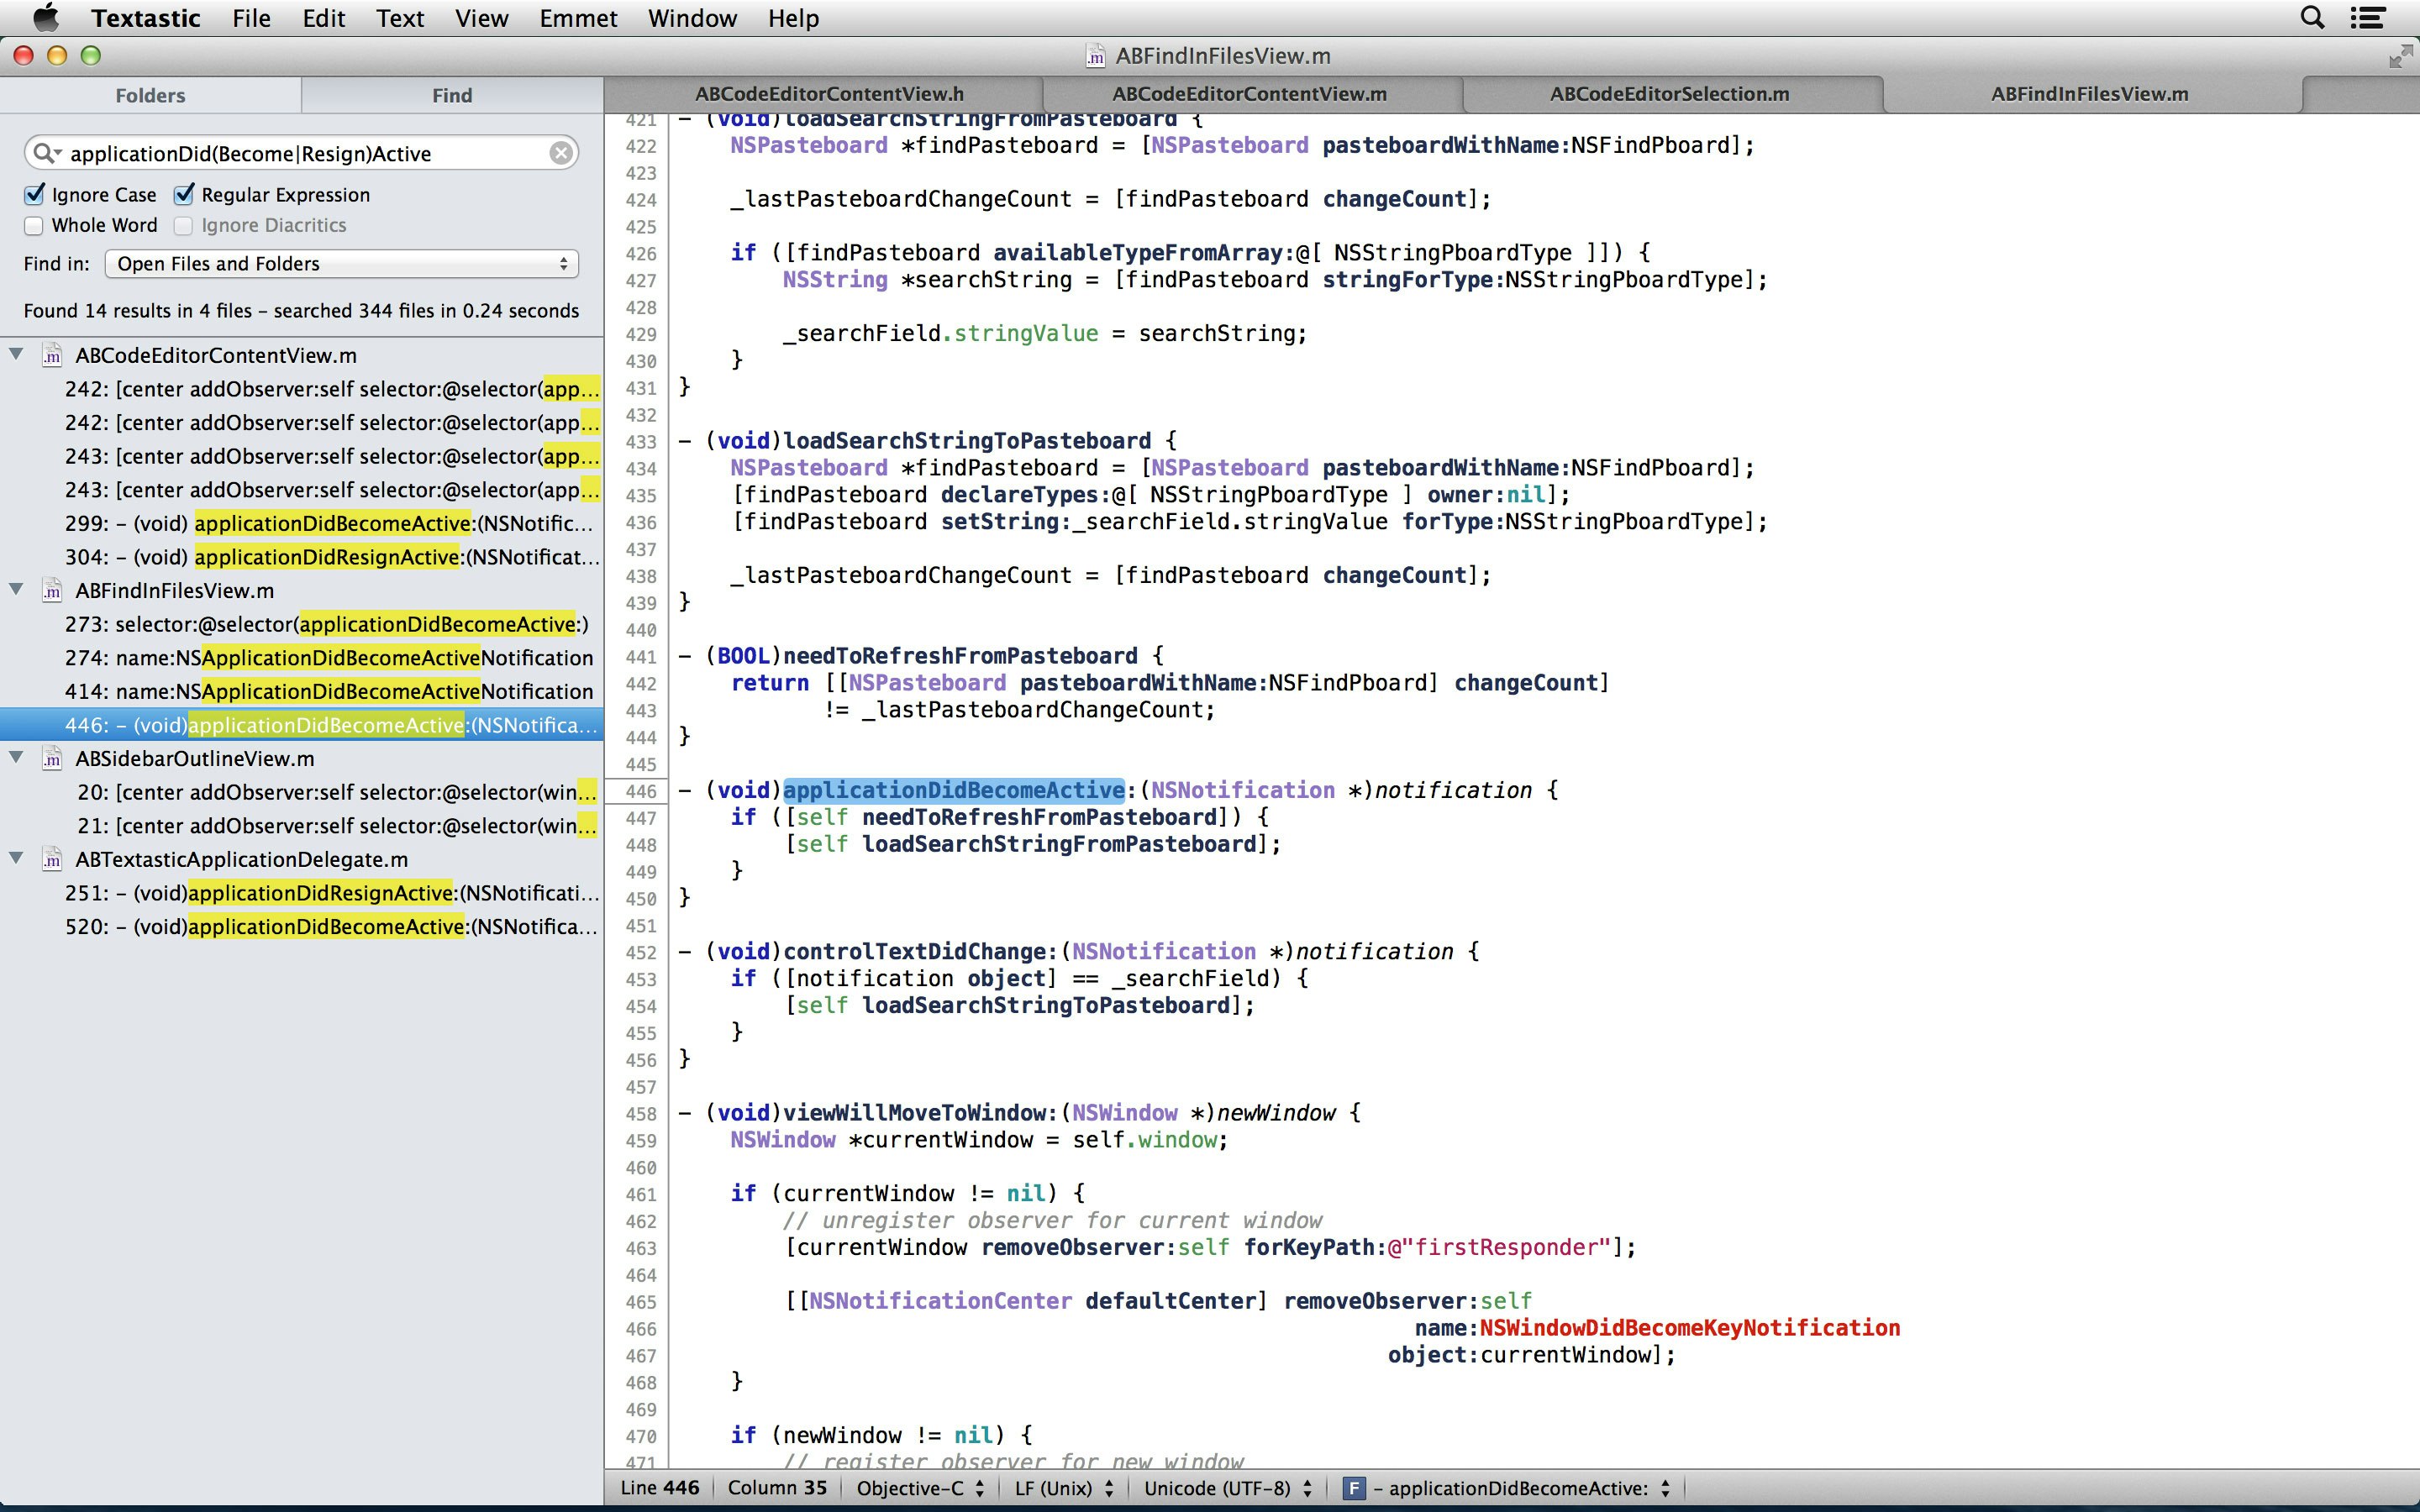Collapse the ABFindInFilesView.m results group
The height and width of the screenshot is (1512, 2420).
pos(17,590)
